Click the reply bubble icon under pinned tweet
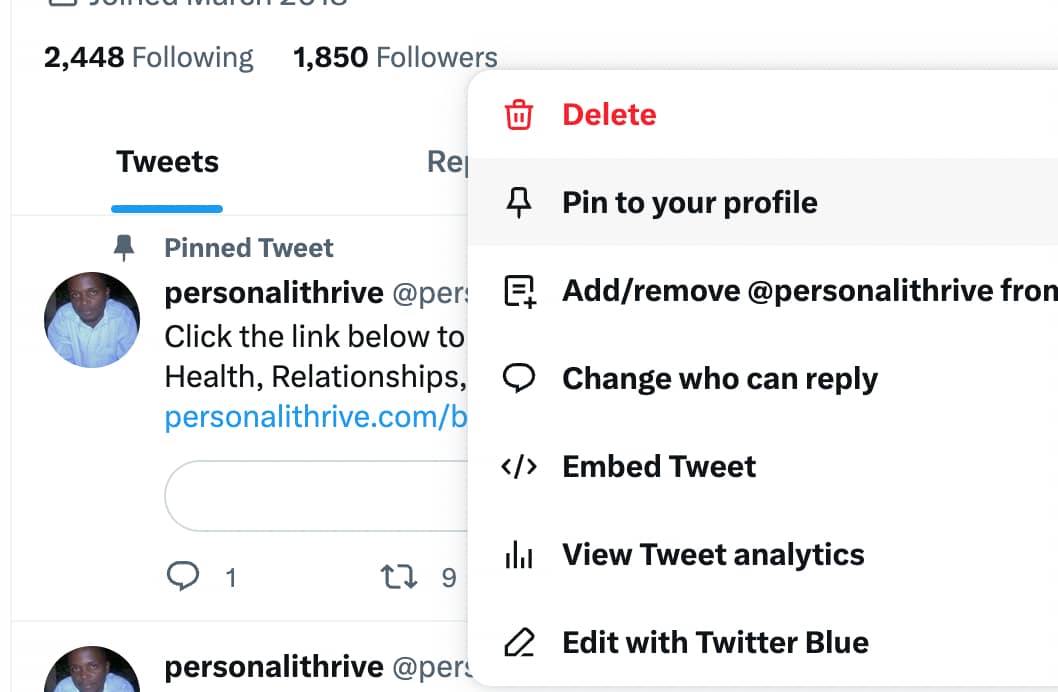Screen dimensions: 1058x692 point(183,577)
